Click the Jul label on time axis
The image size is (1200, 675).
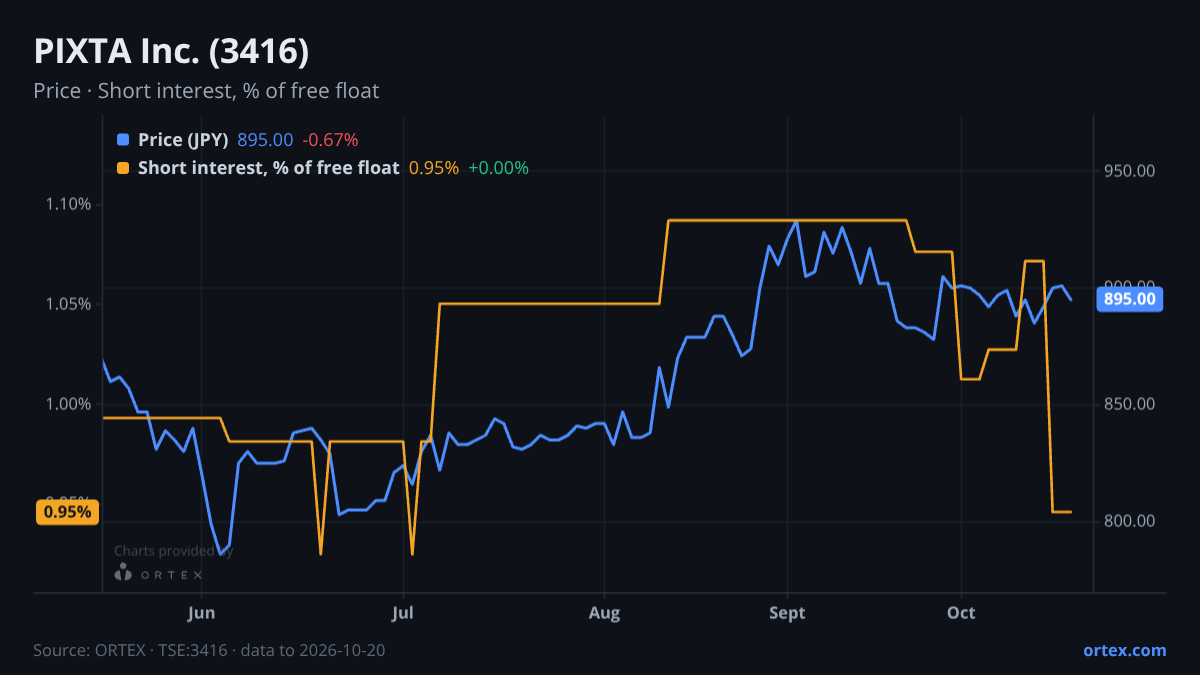coord(403,612)
